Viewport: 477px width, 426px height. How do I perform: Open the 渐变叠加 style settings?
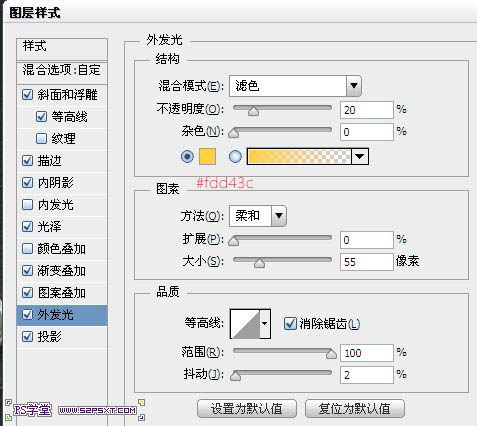[x=62, y=271]
